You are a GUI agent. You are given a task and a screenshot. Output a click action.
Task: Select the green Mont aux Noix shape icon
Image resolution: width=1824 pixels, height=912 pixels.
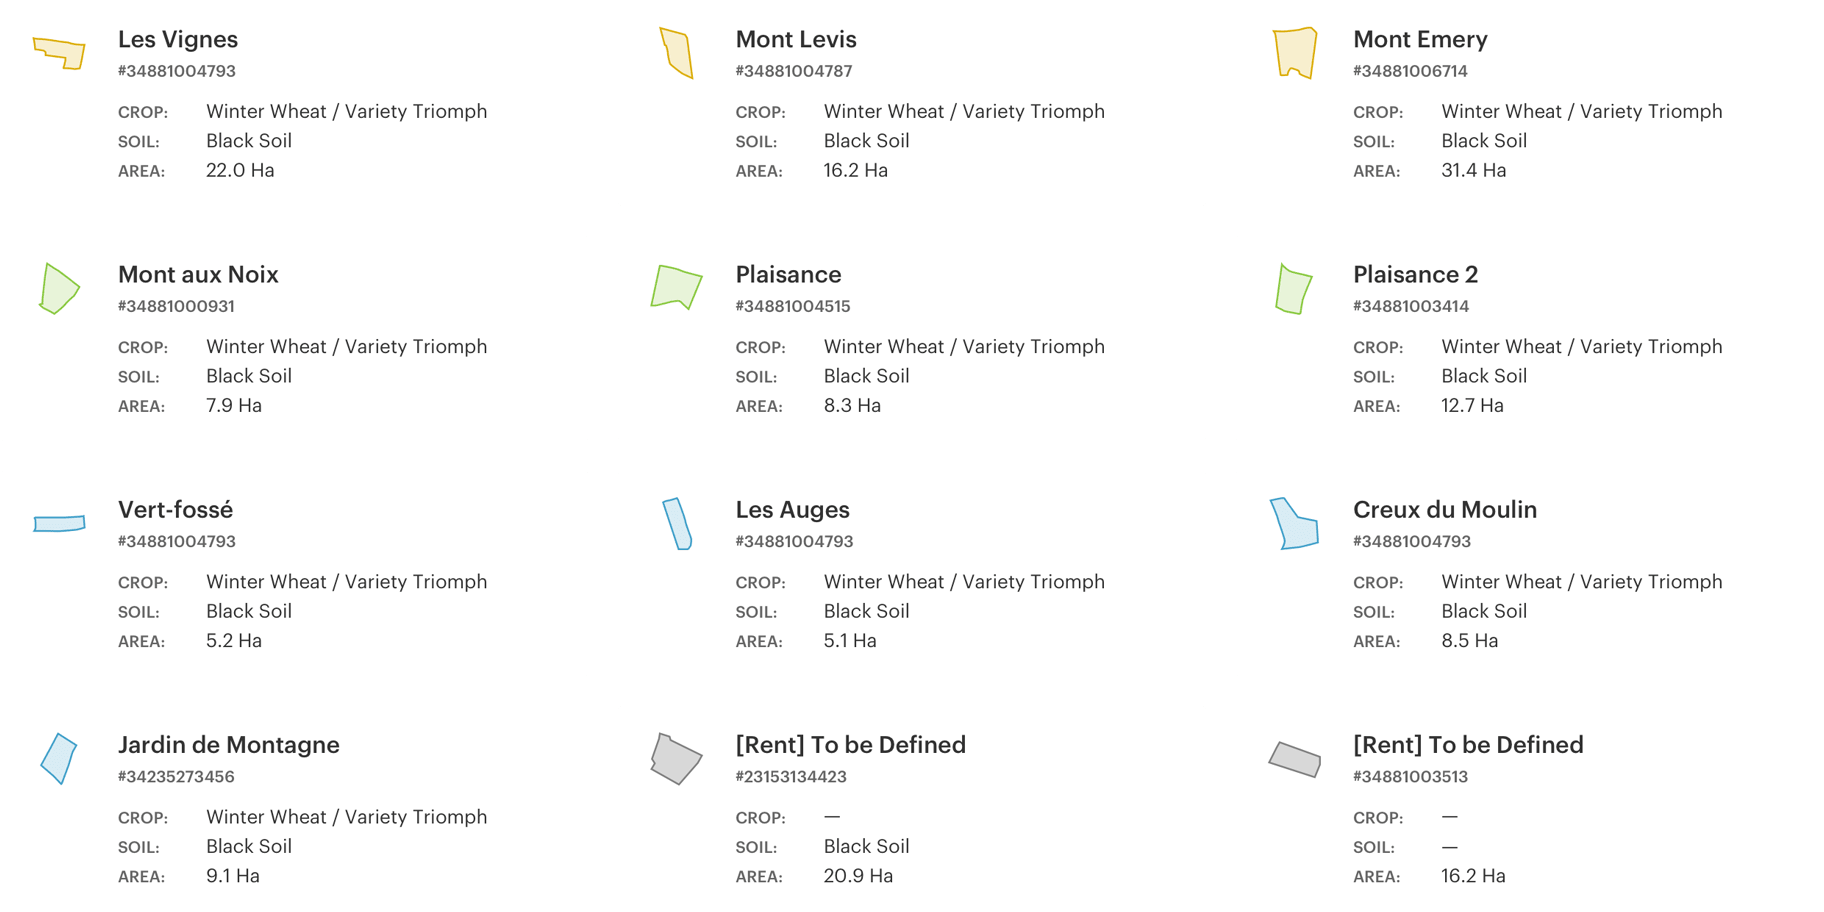point(58,289)
